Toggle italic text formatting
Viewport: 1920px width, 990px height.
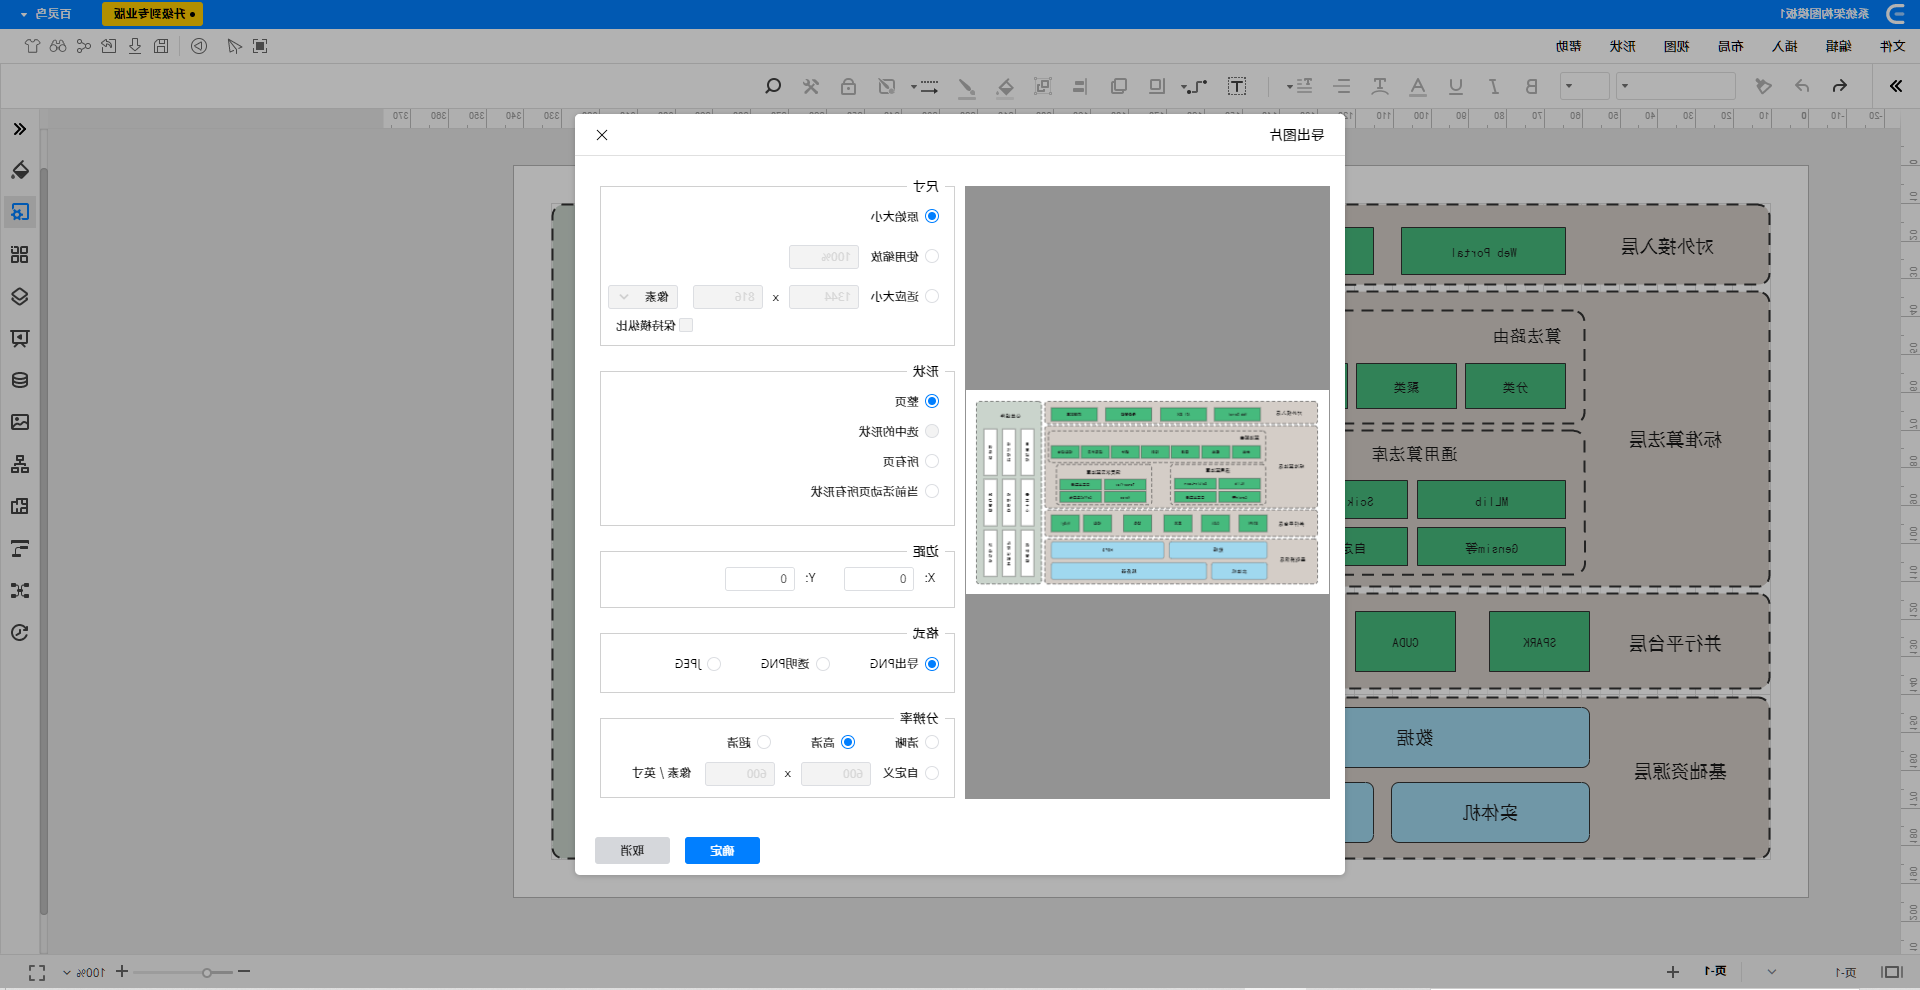(1494, 86)
